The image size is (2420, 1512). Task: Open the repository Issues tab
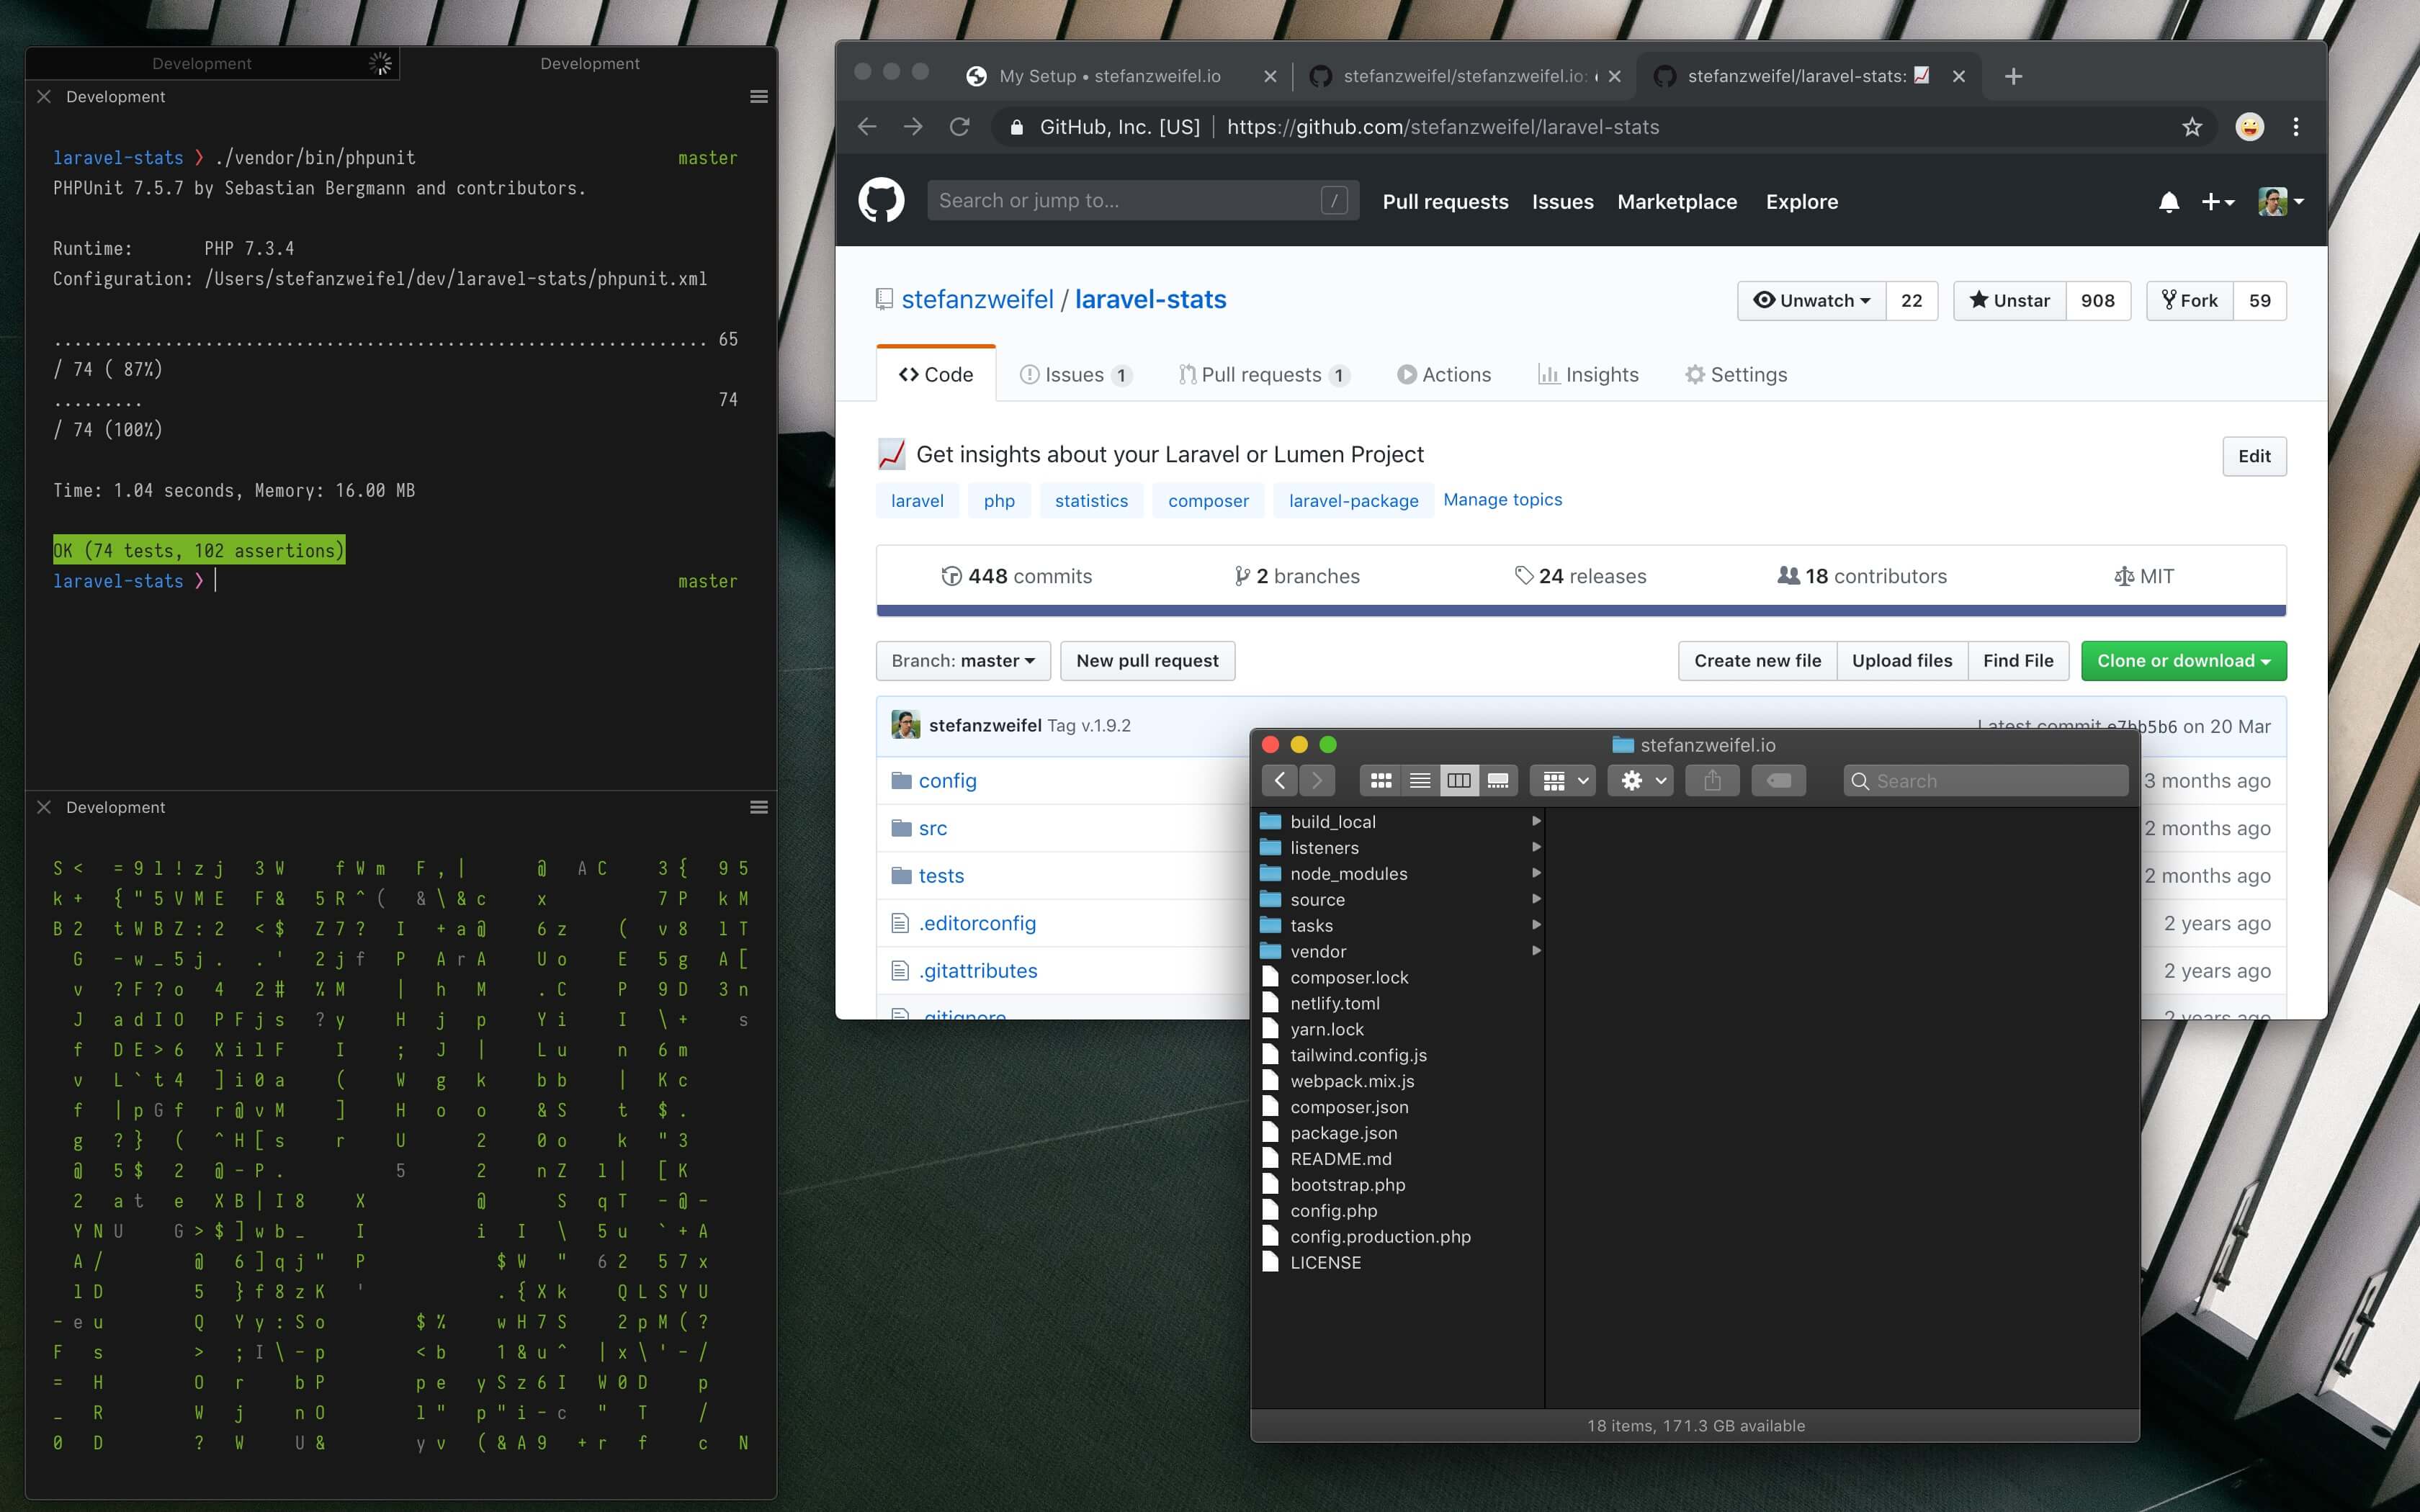coord(1075,375)
